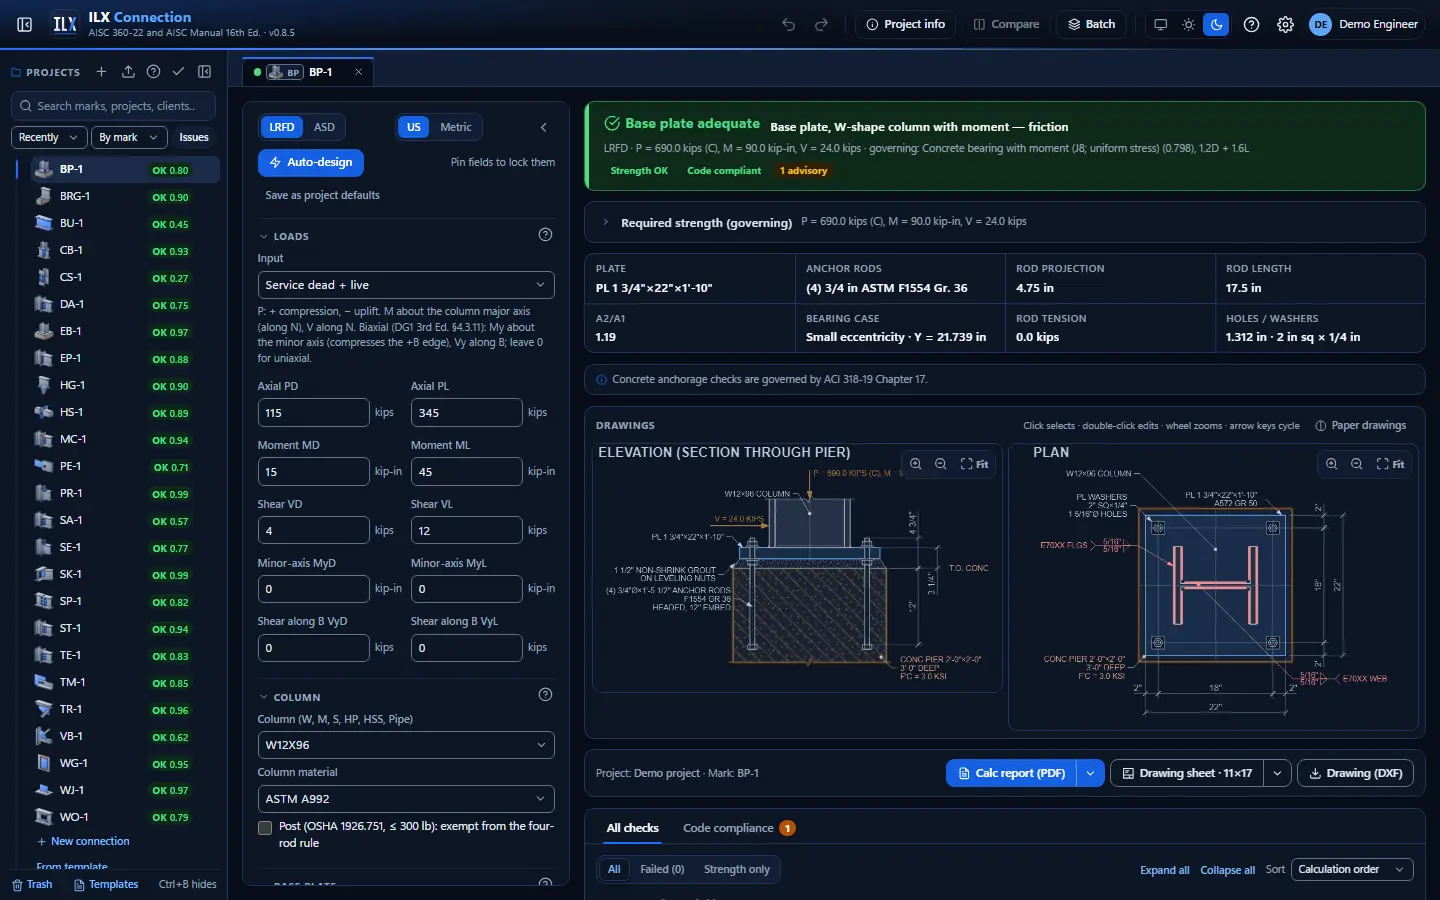This screenshot has height=900, width=1440.
Task: Expand Required strength (governing) section
Action: coord(1004,222)
